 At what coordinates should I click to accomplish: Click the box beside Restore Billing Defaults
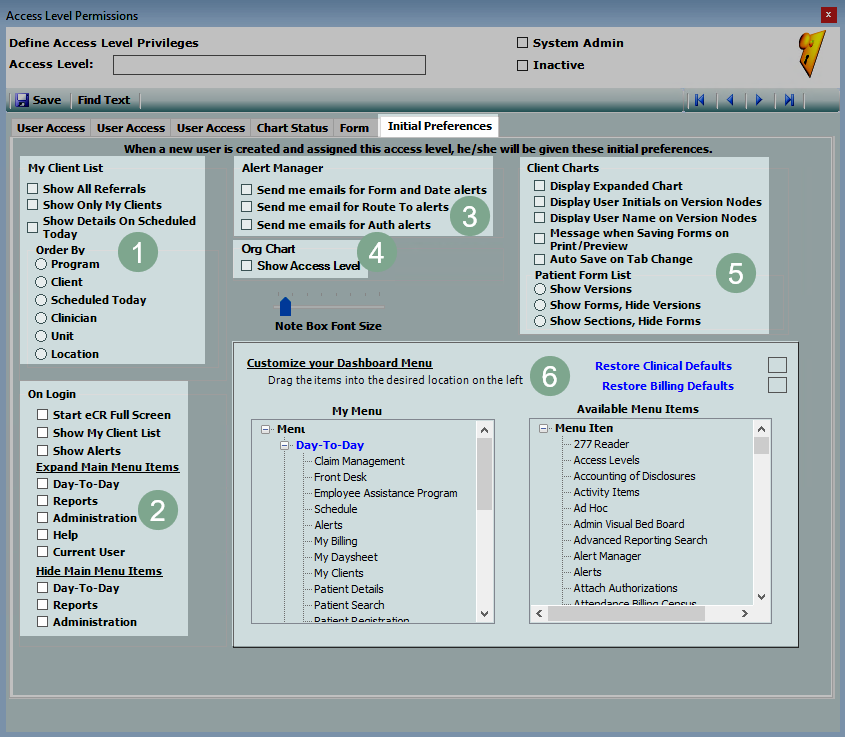[777, 385]
